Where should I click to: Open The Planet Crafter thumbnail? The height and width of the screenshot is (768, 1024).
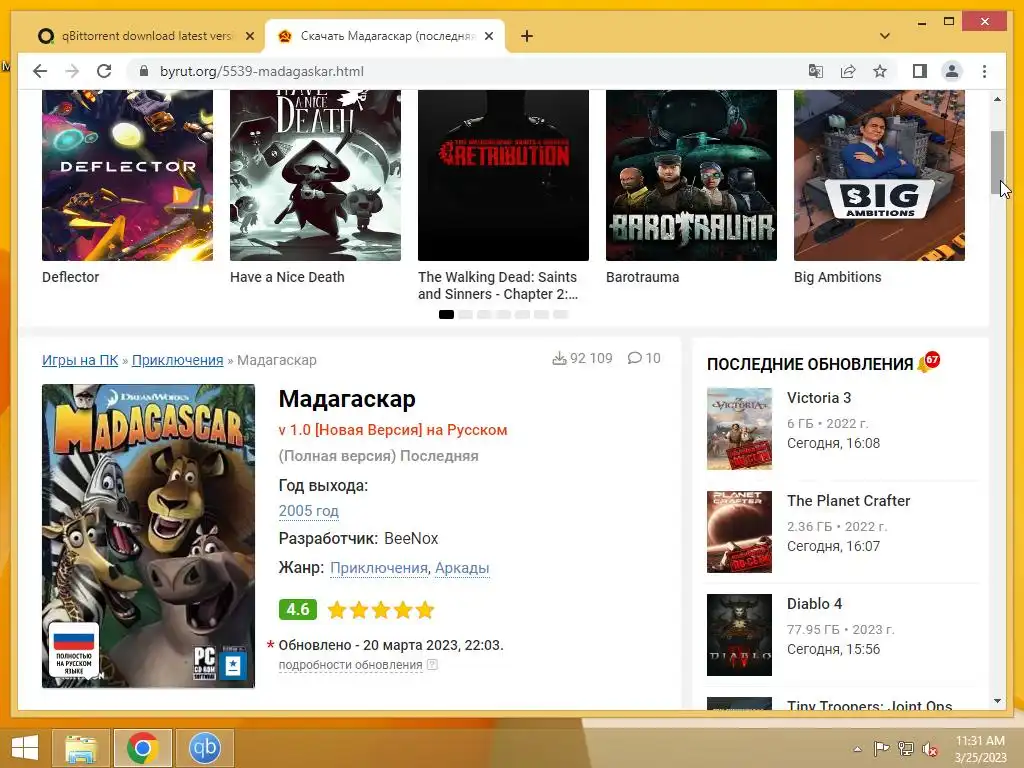coord(739,532)
